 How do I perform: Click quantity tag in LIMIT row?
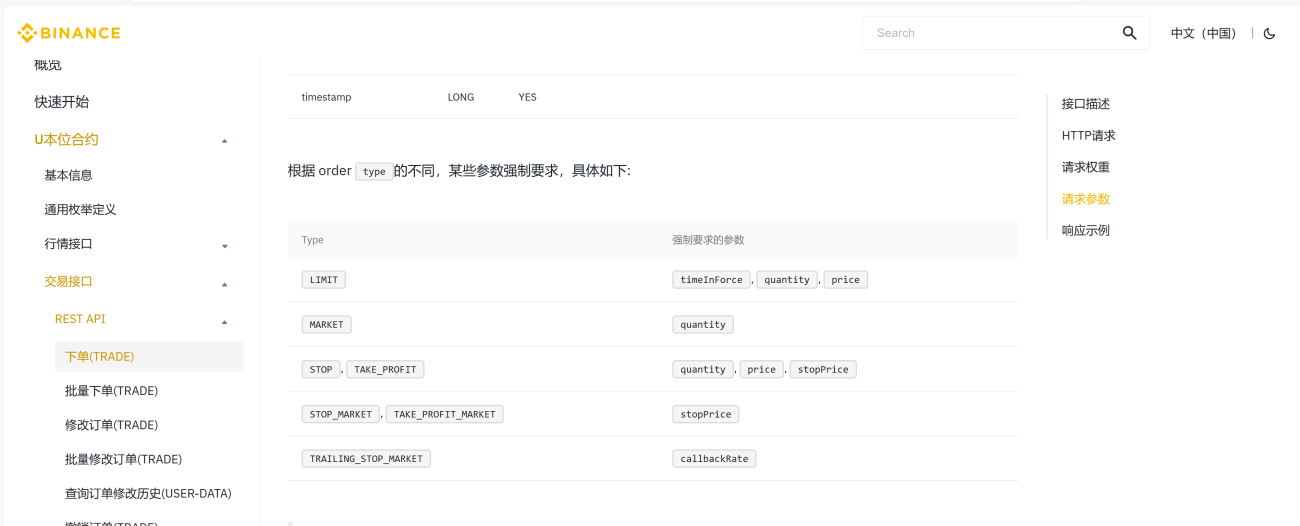(x=787, y=280)
